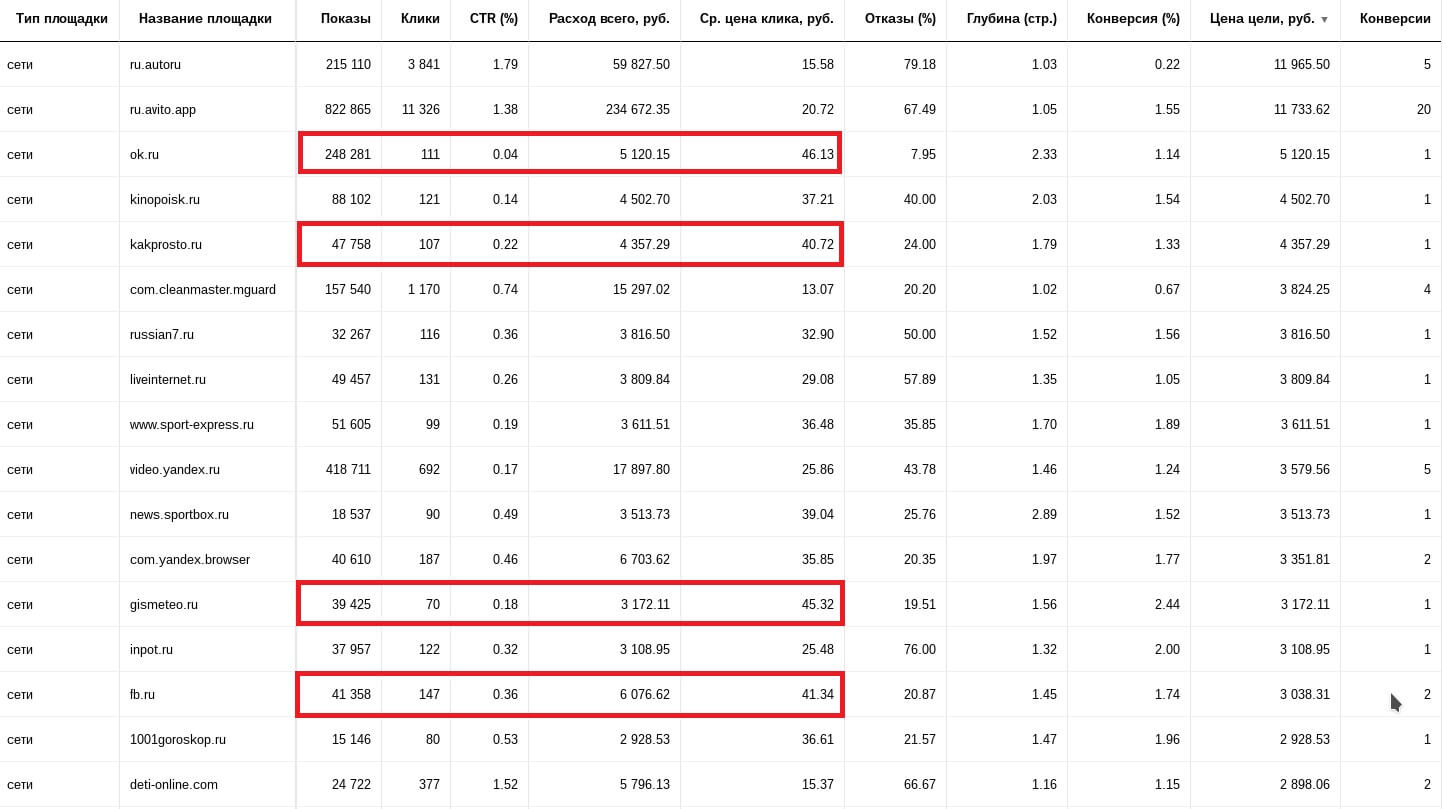Click the total spend value 234 672.35
The image size is (1443, 809).
point(638,109)
